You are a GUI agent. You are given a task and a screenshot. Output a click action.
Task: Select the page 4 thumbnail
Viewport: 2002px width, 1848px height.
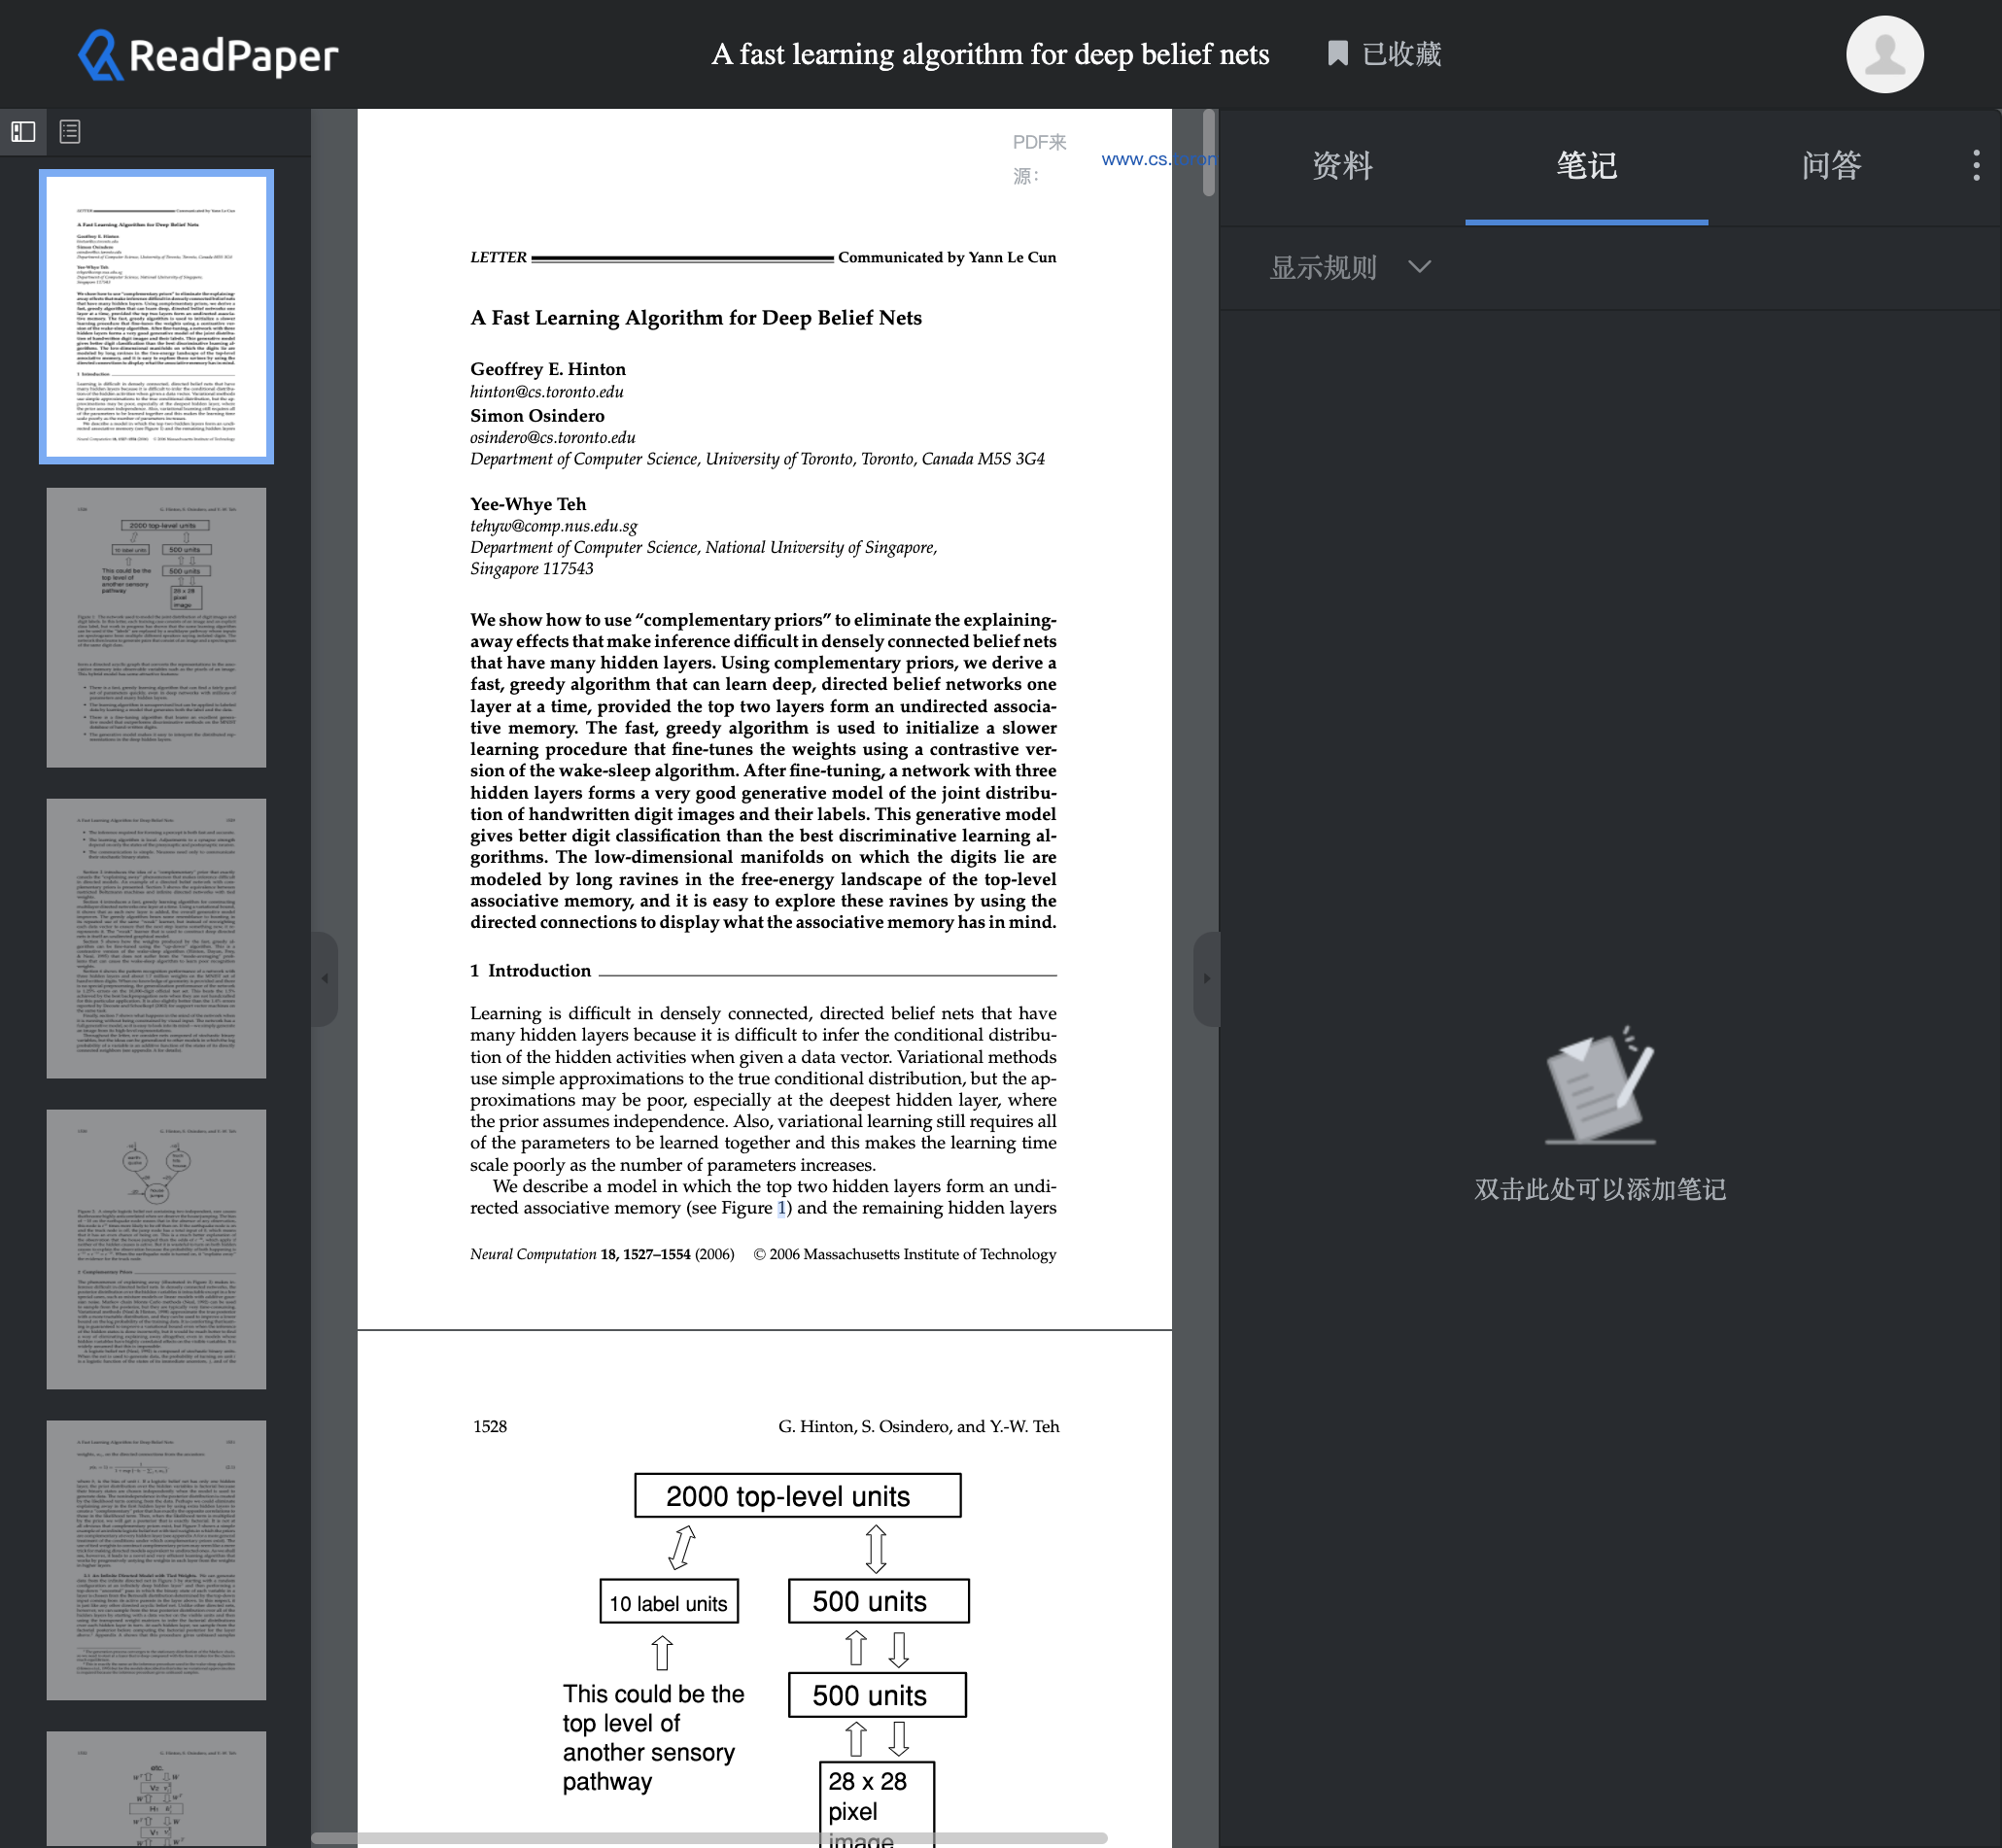(x=156, y=1249)
